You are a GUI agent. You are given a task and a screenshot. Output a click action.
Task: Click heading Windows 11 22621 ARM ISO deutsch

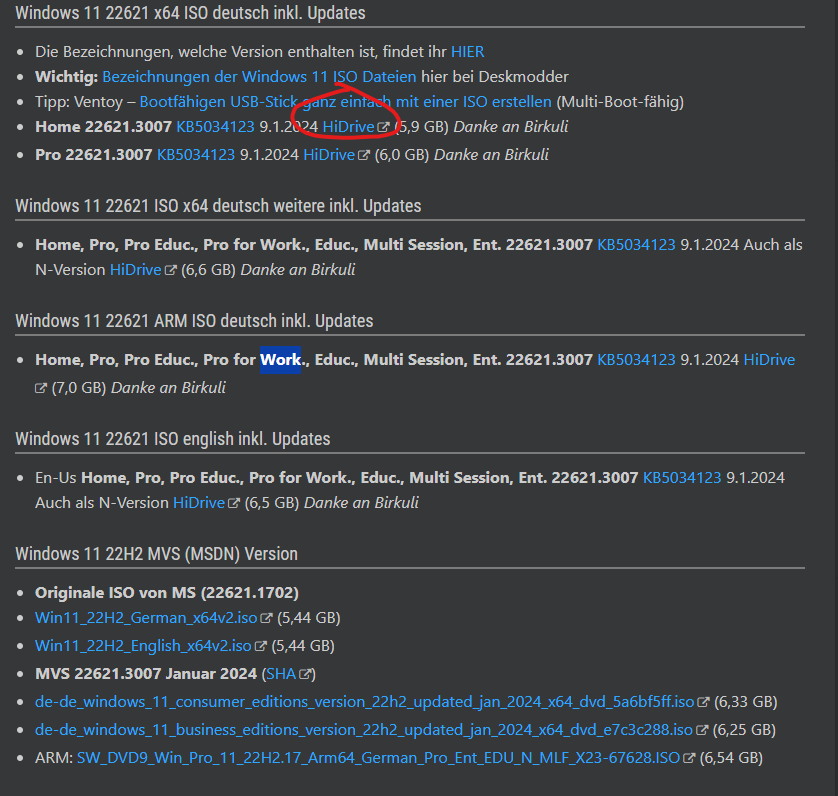click(x=195, y=321)
